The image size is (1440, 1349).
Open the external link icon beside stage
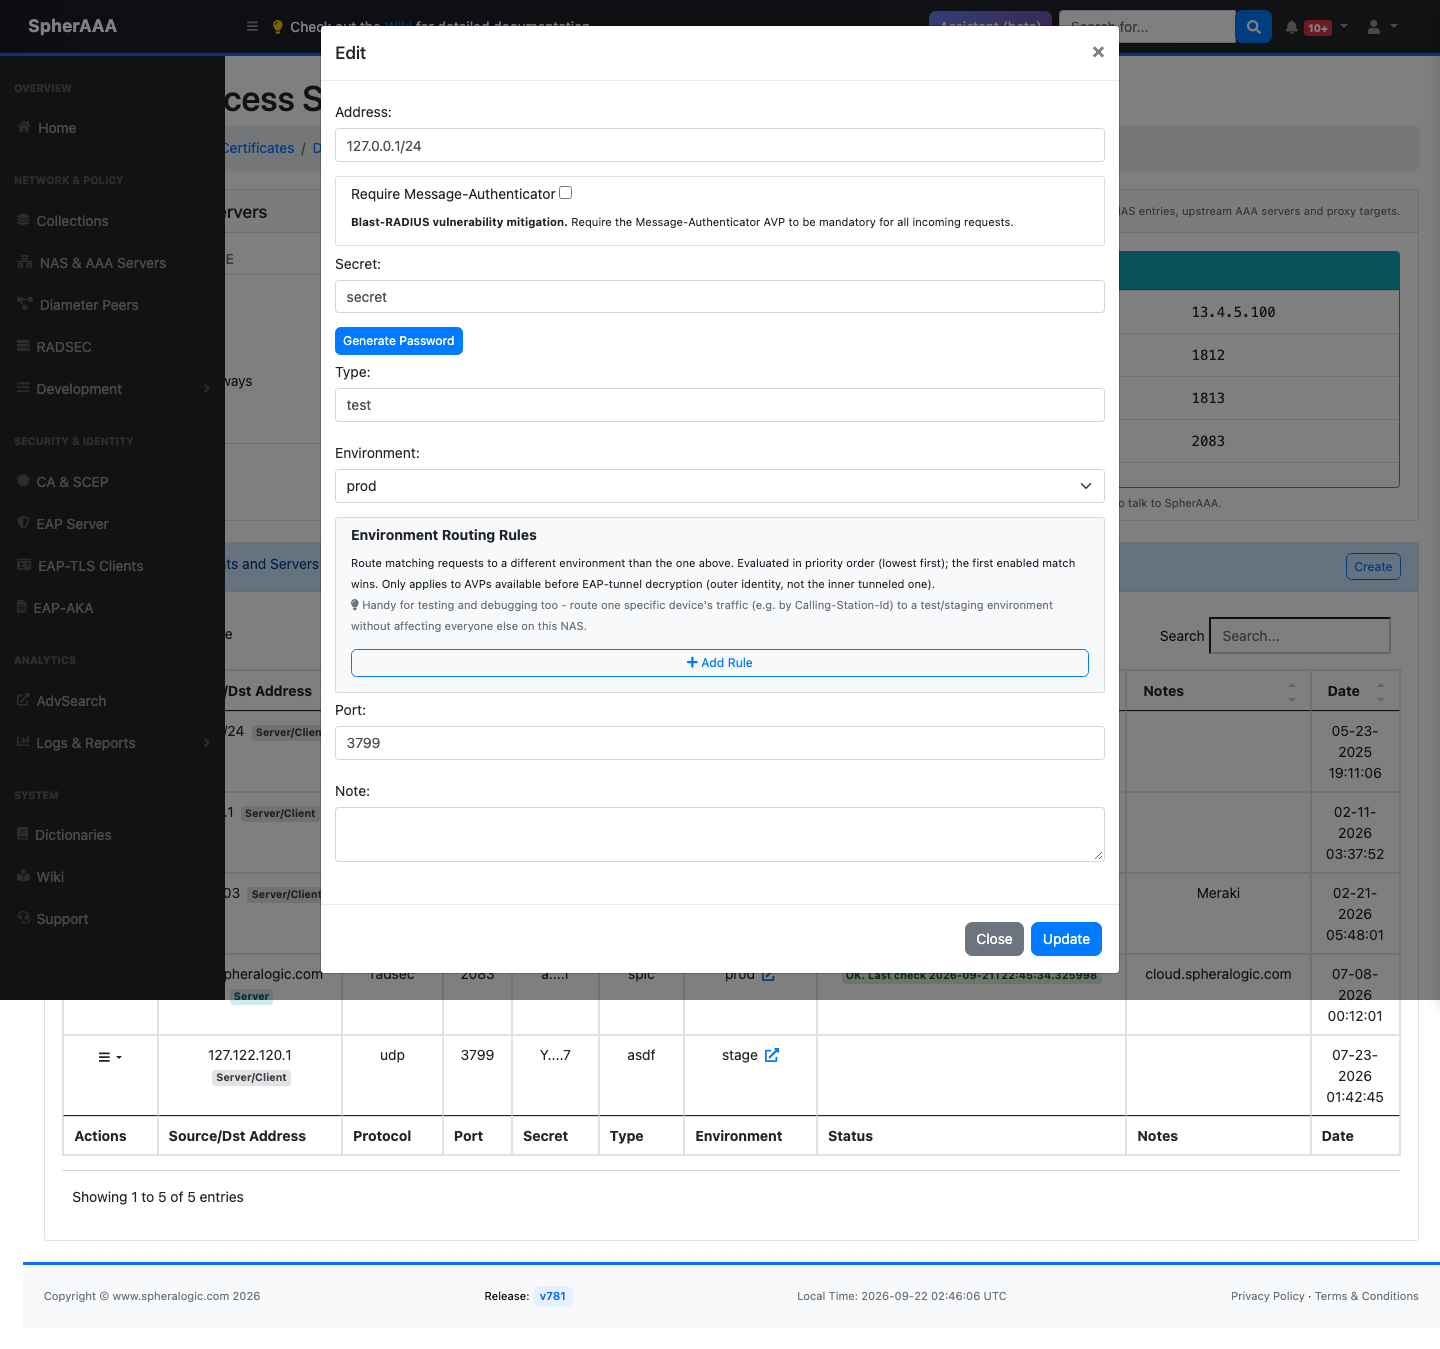pyautogui.click(x=772, y=1055)
